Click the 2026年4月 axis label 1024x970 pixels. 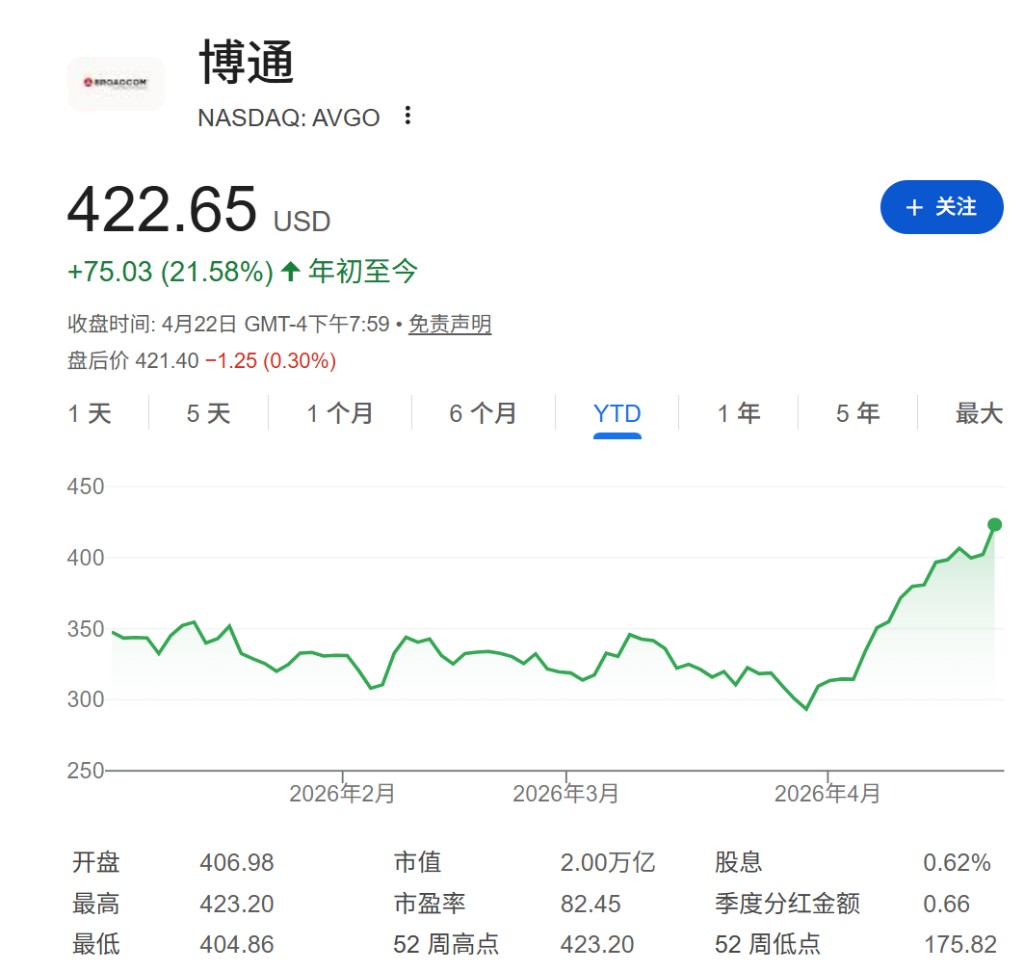[x=828, y=794]
